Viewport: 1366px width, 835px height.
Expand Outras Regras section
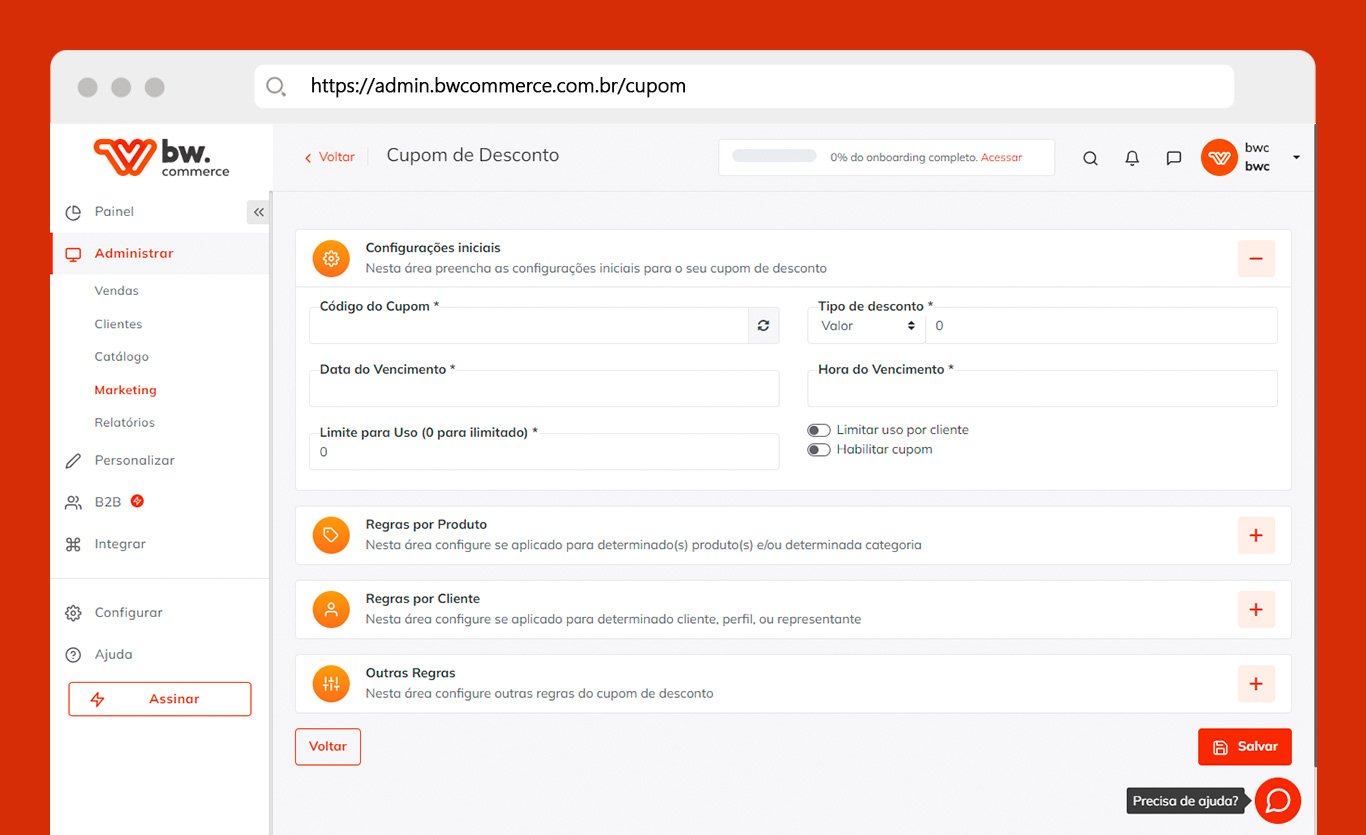coord(1256,684)
